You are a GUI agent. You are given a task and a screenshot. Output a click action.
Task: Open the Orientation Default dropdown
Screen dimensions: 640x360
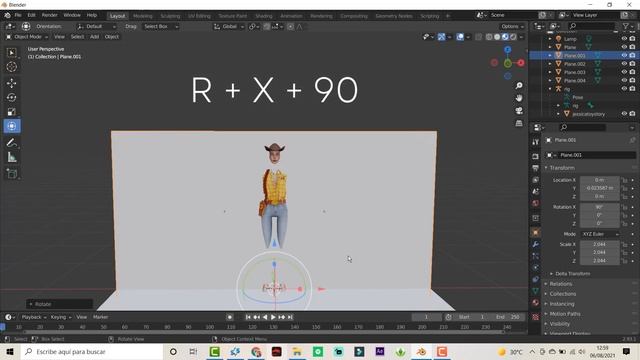pyautogui.click(x=96, y=27)
